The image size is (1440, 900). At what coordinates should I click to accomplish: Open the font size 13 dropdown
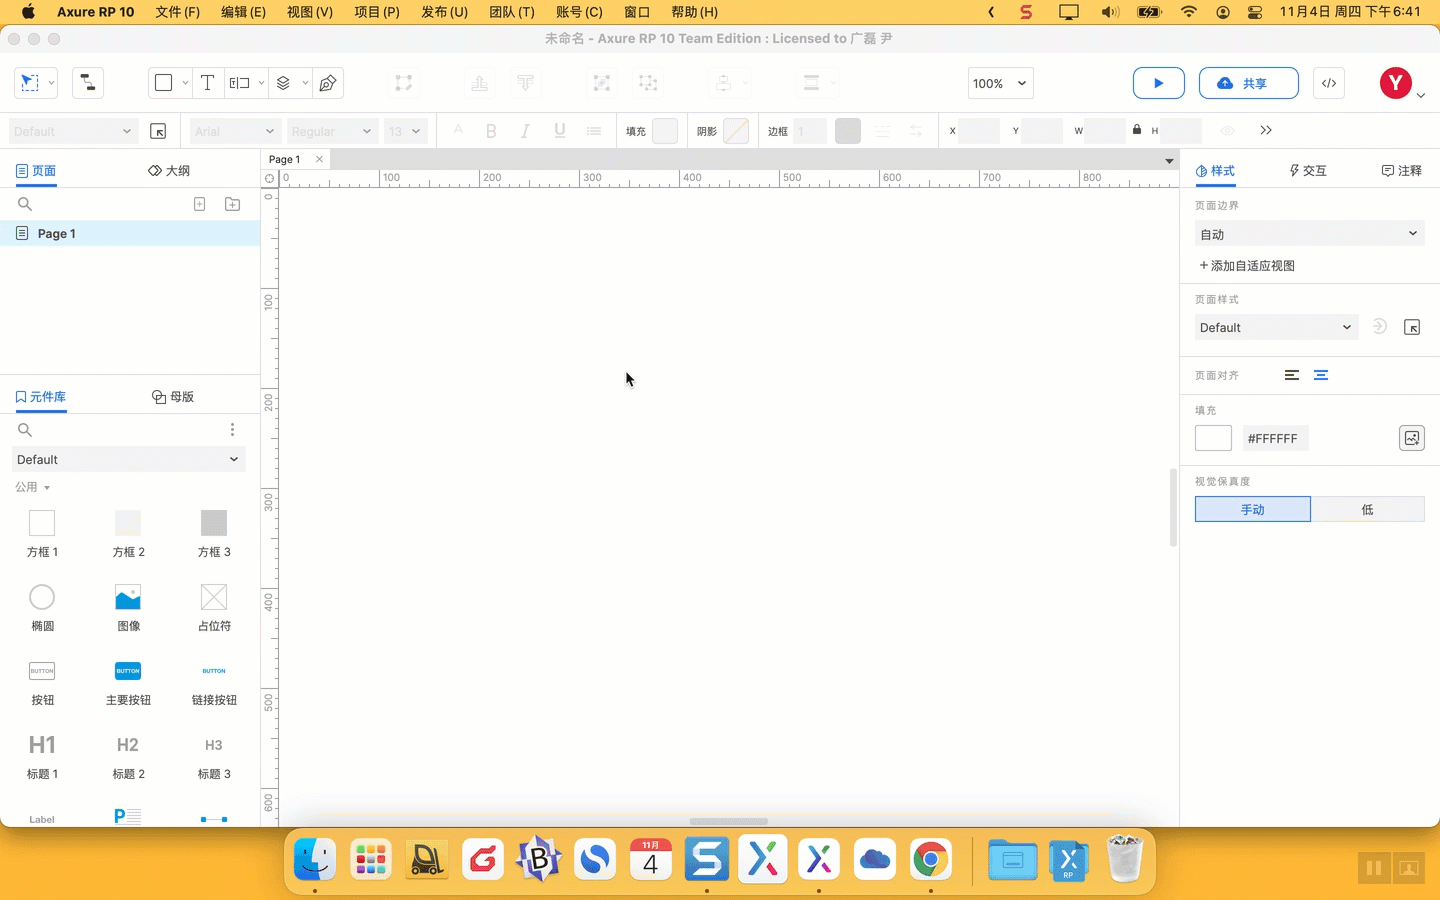pos(405,131)
